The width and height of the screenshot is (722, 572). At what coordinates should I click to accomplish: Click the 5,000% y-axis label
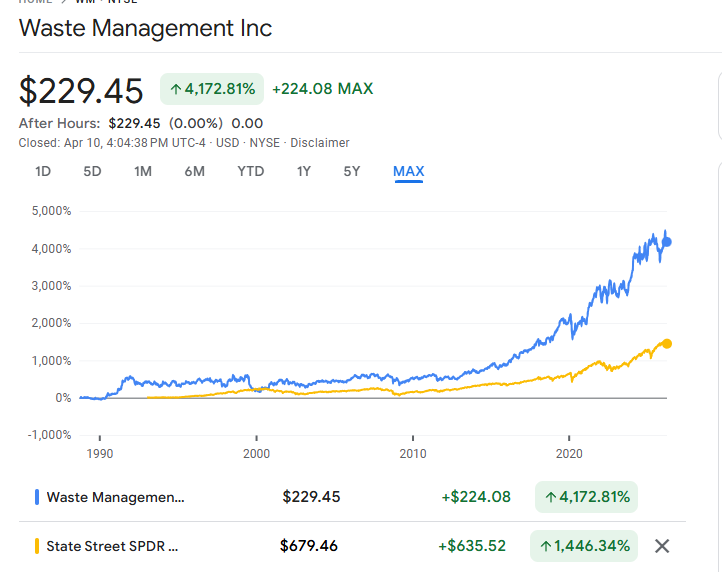click(x=51, y=211)
